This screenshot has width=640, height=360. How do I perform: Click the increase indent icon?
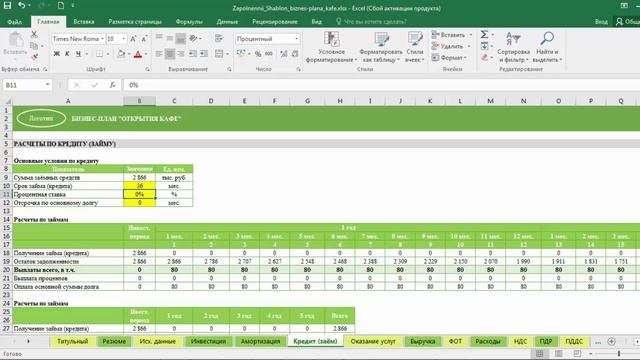[203, 54]
